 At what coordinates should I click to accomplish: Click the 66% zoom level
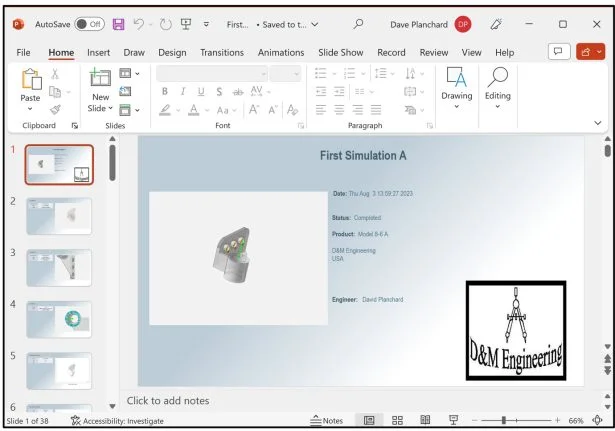[x=575, y=421]
